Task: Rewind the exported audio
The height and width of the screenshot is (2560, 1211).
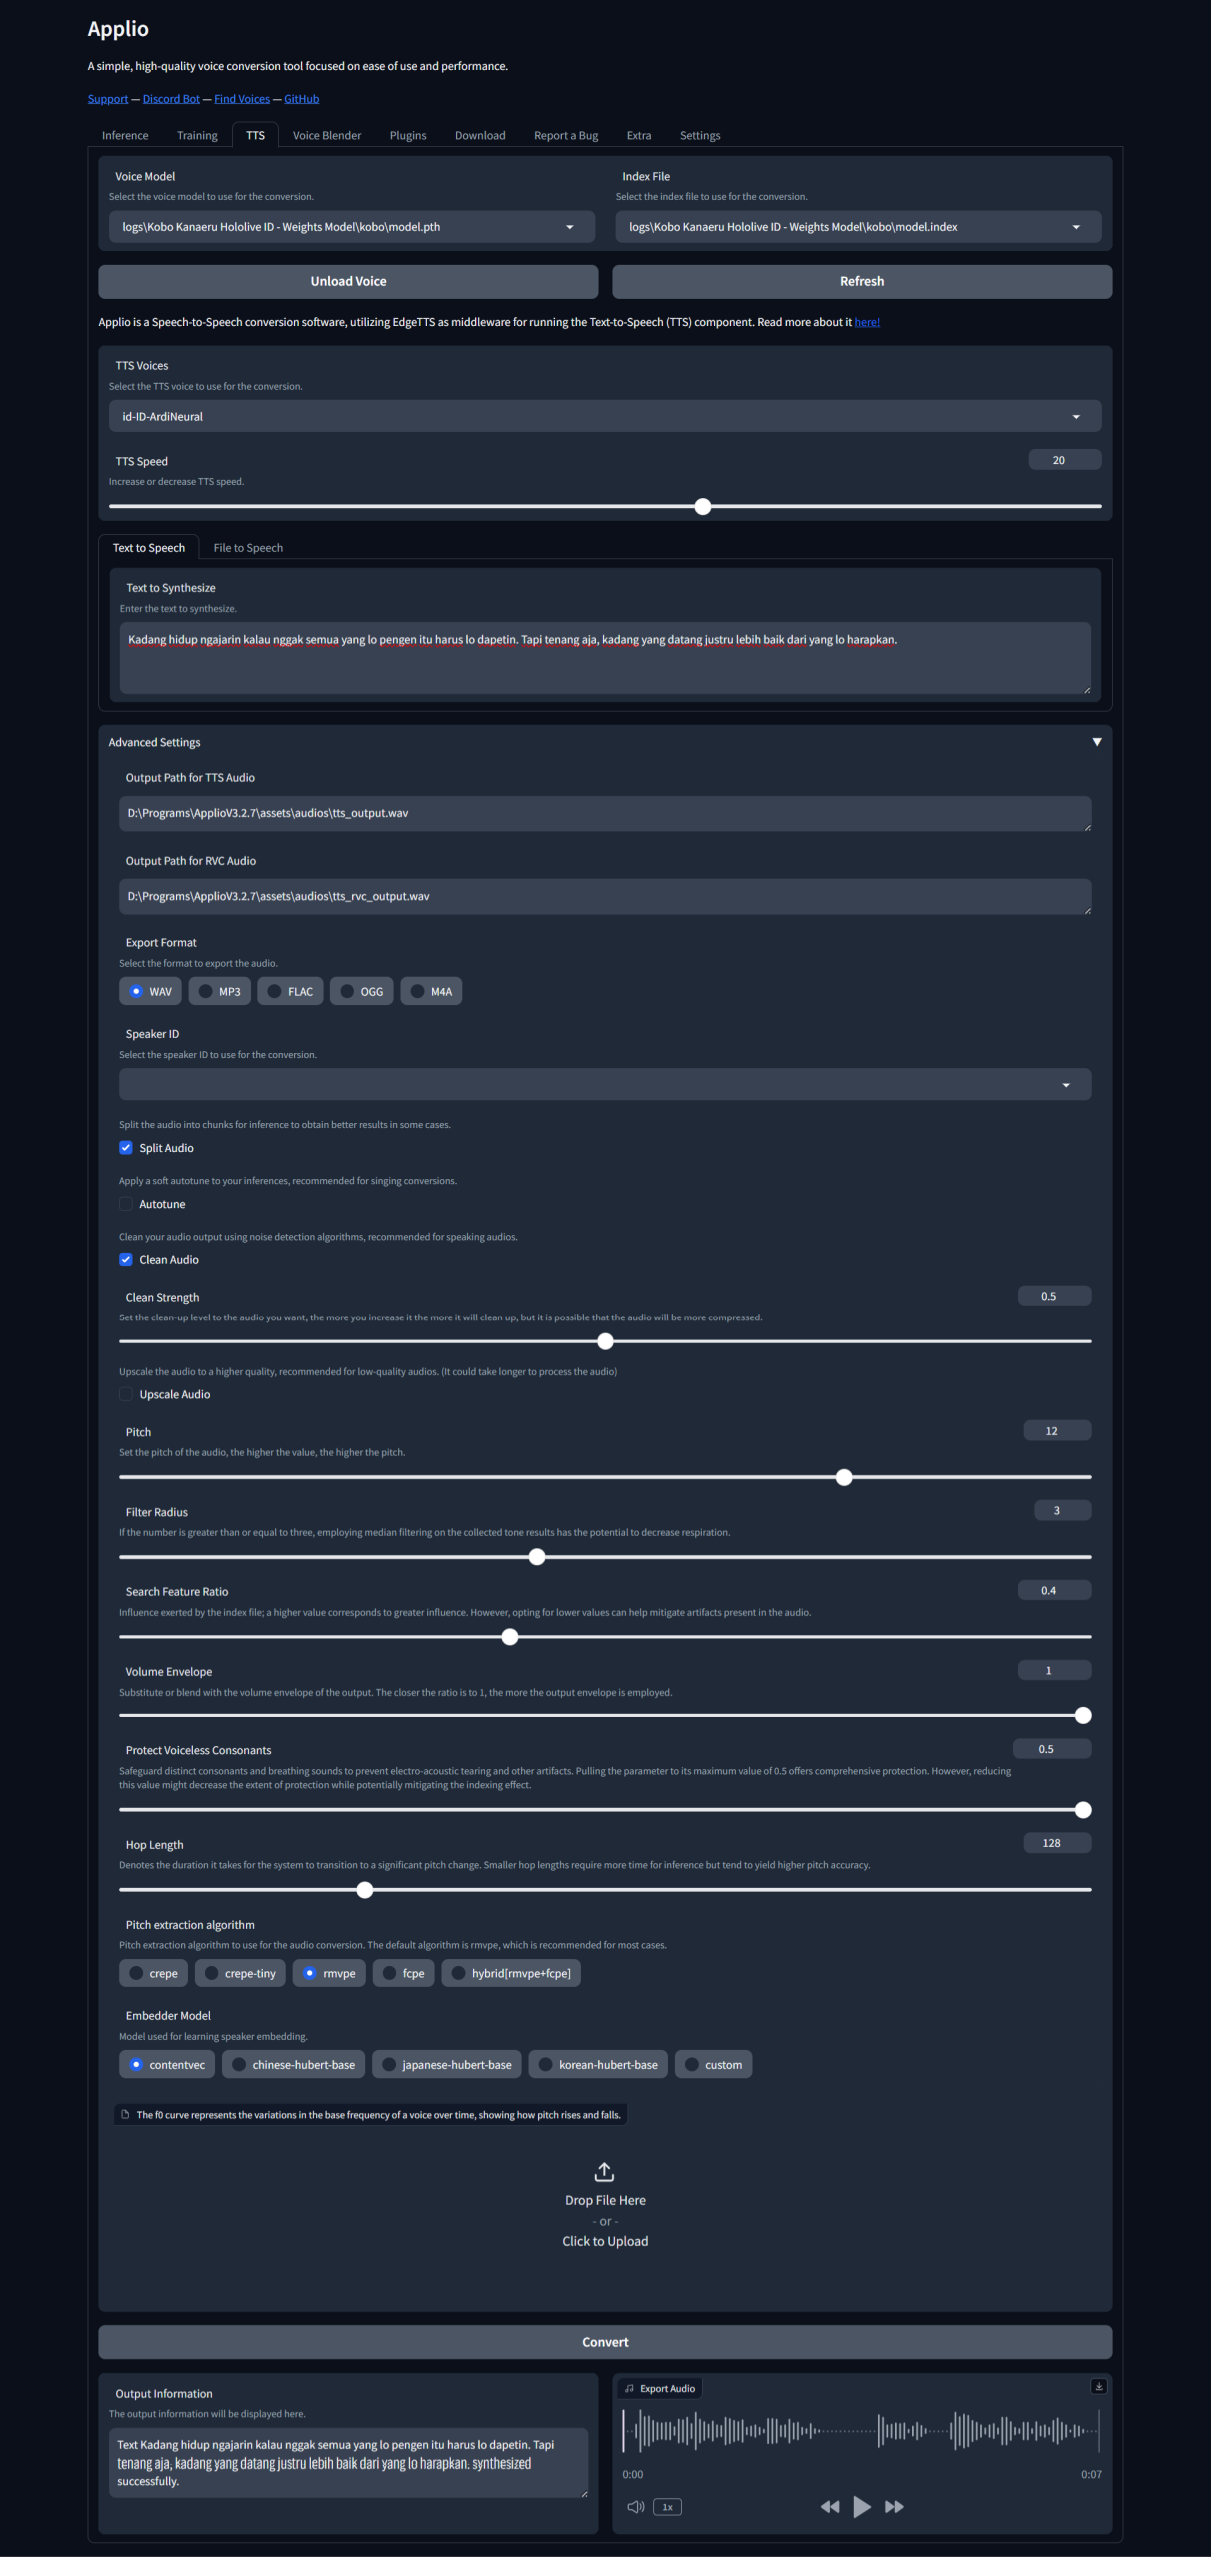Action: click(x=829, y=2506)
